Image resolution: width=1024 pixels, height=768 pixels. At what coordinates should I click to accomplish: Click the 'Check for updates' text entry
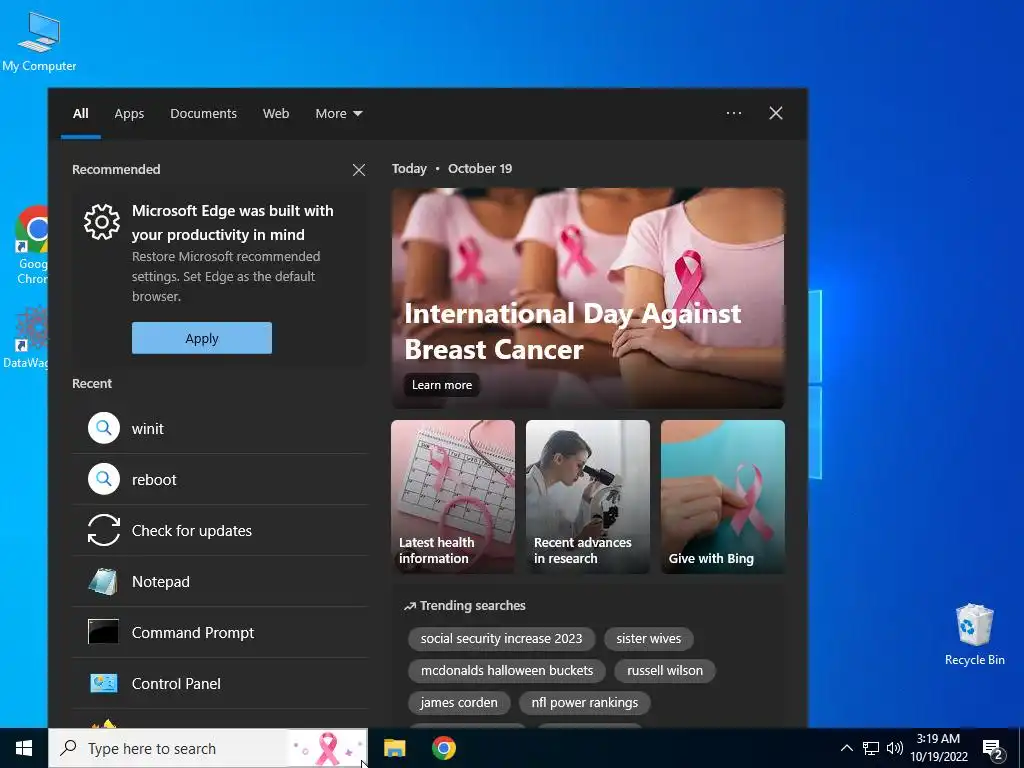191,531
